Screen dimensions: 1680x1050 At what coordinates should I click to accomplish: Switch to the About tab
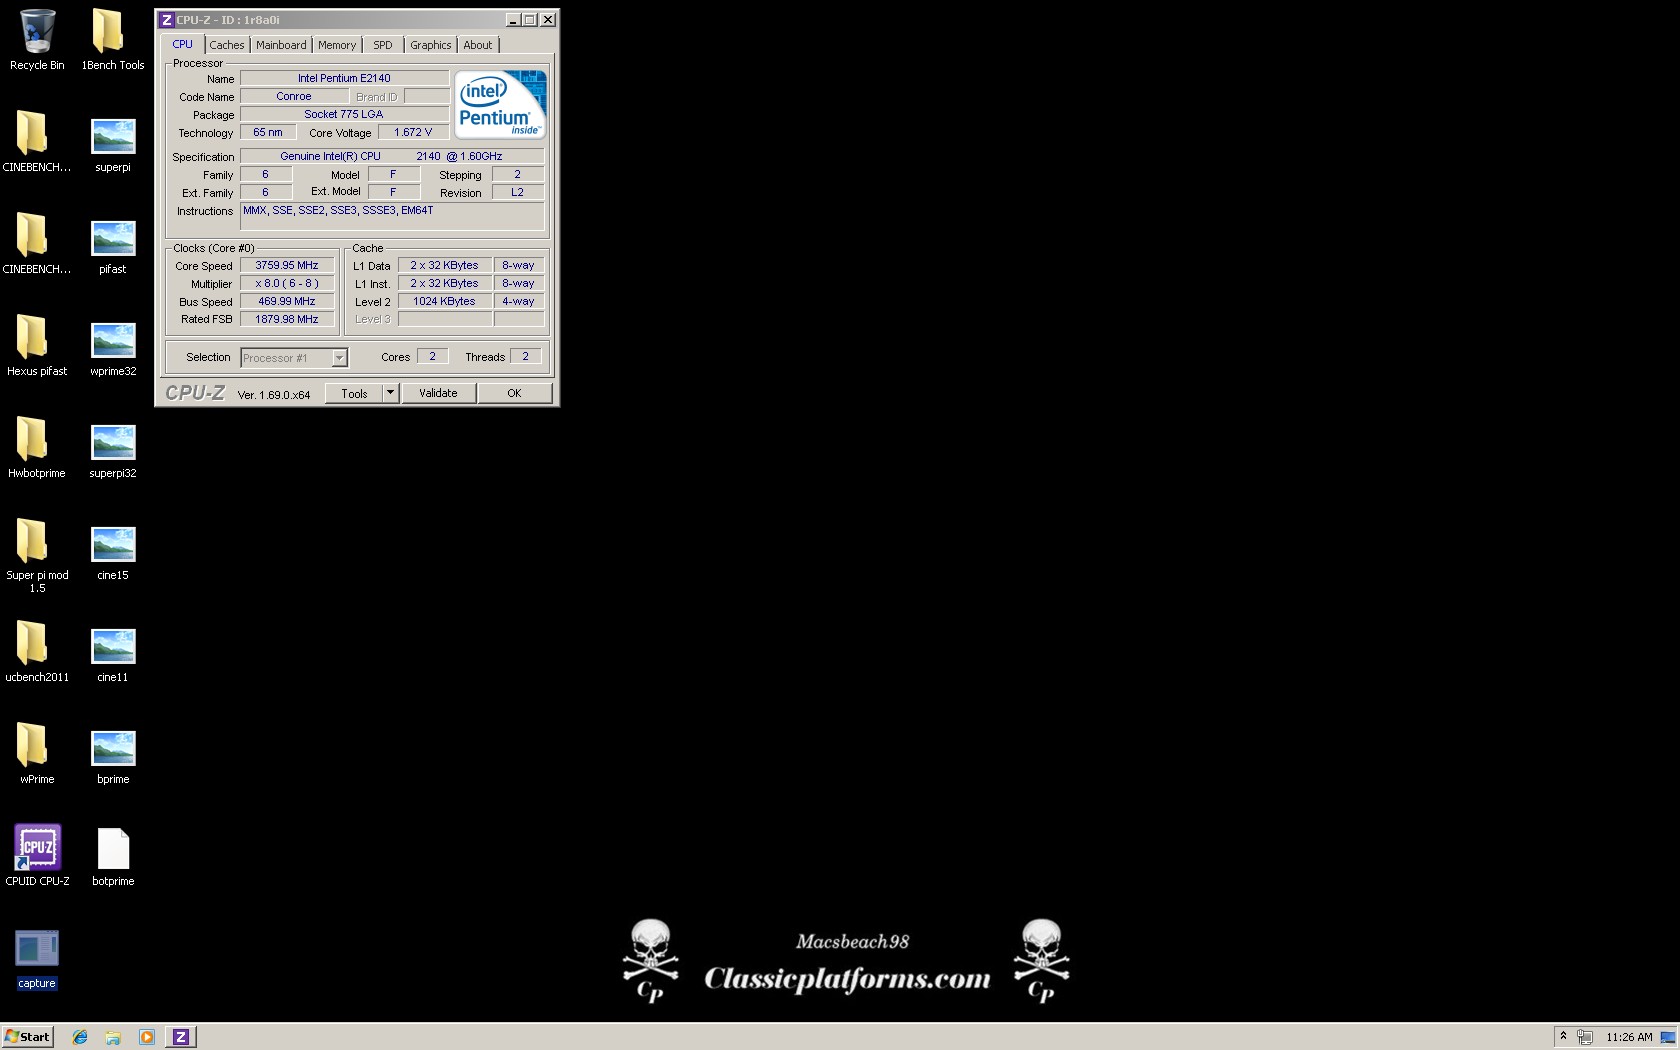coord(478,45)
